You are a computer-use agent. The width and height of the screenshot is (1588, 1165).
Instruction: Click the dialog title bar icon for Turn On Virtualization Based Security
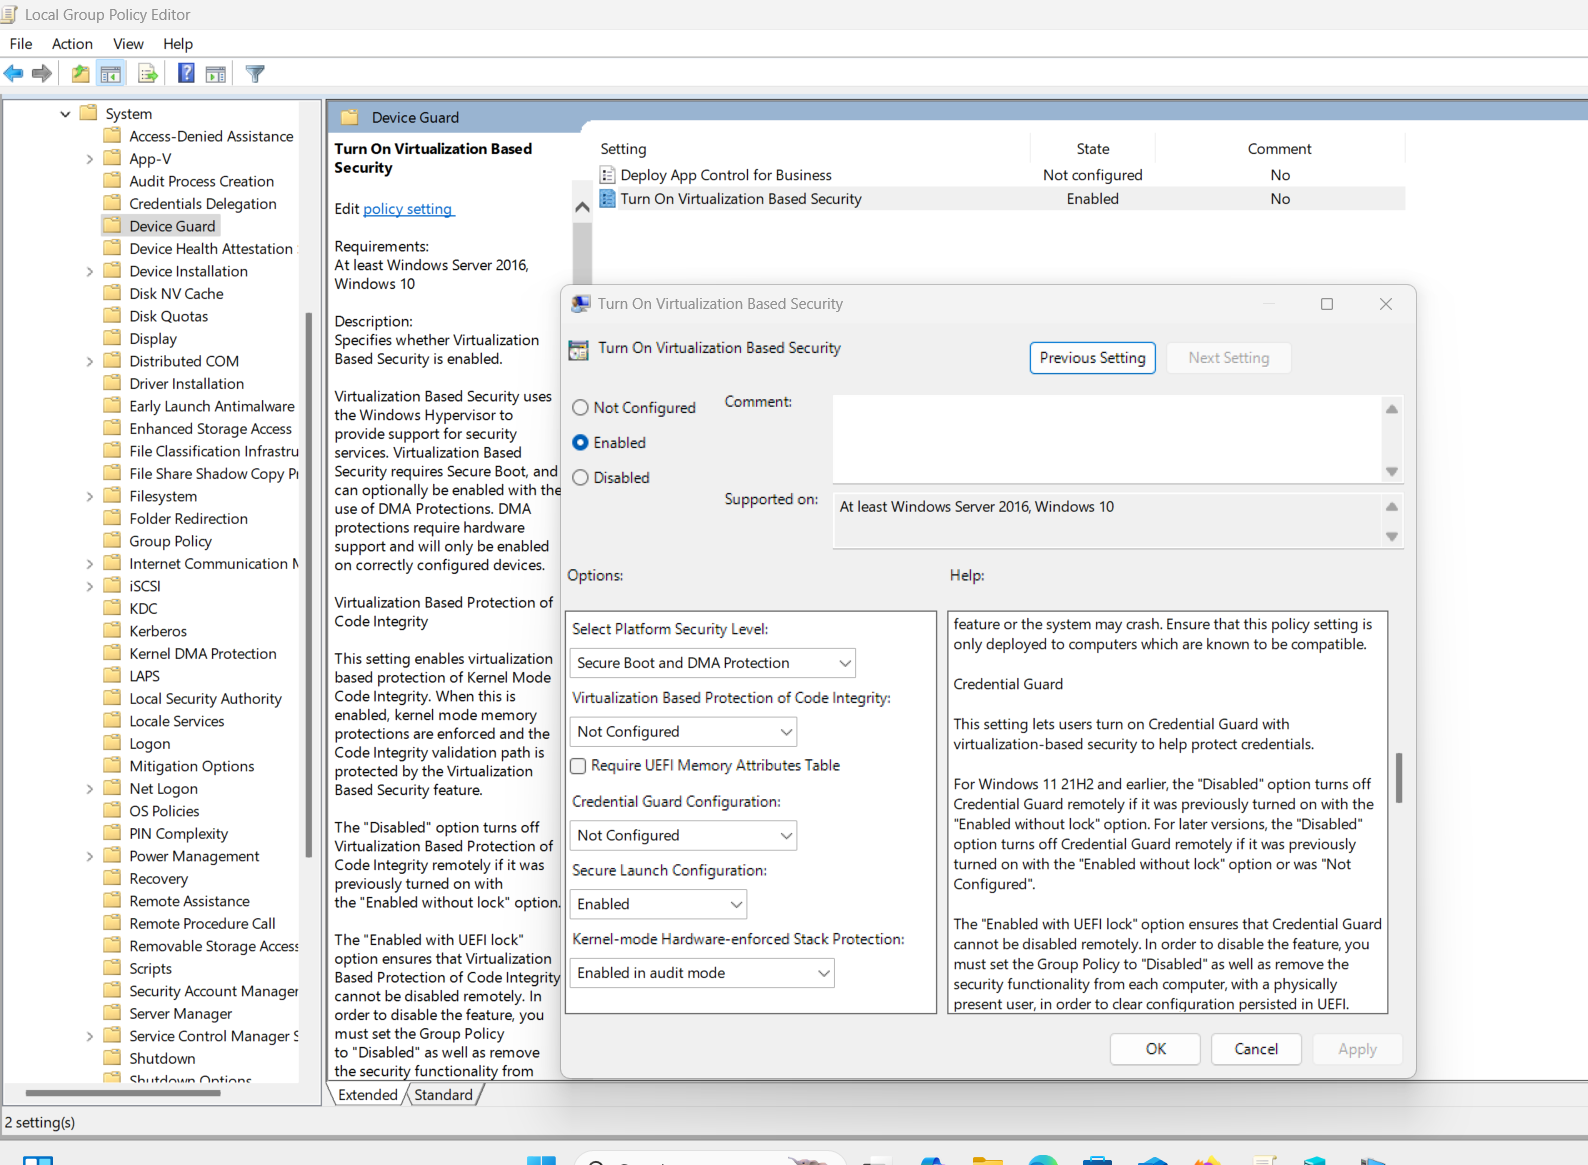pyautogui.click(x=581, y=304)
